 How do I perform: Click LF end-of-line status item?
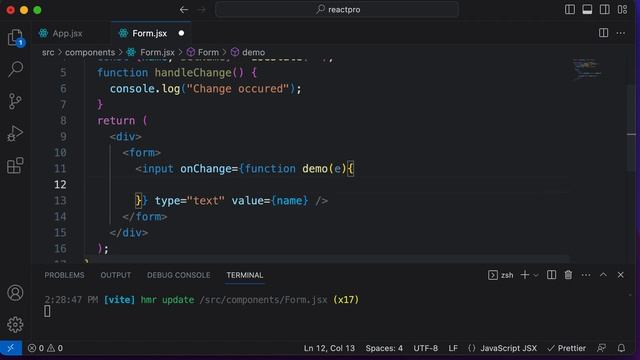[453, 348]
